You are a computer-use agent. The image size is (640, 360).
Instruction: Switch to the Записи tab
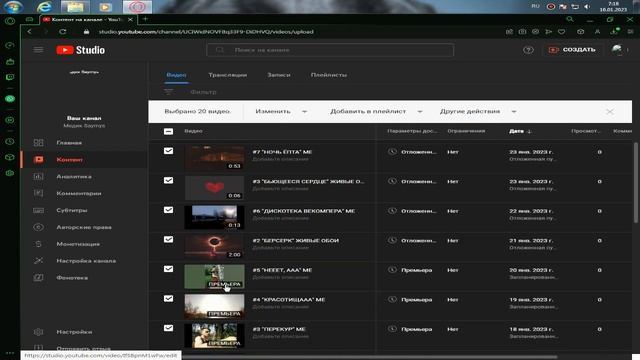[279, 75]
